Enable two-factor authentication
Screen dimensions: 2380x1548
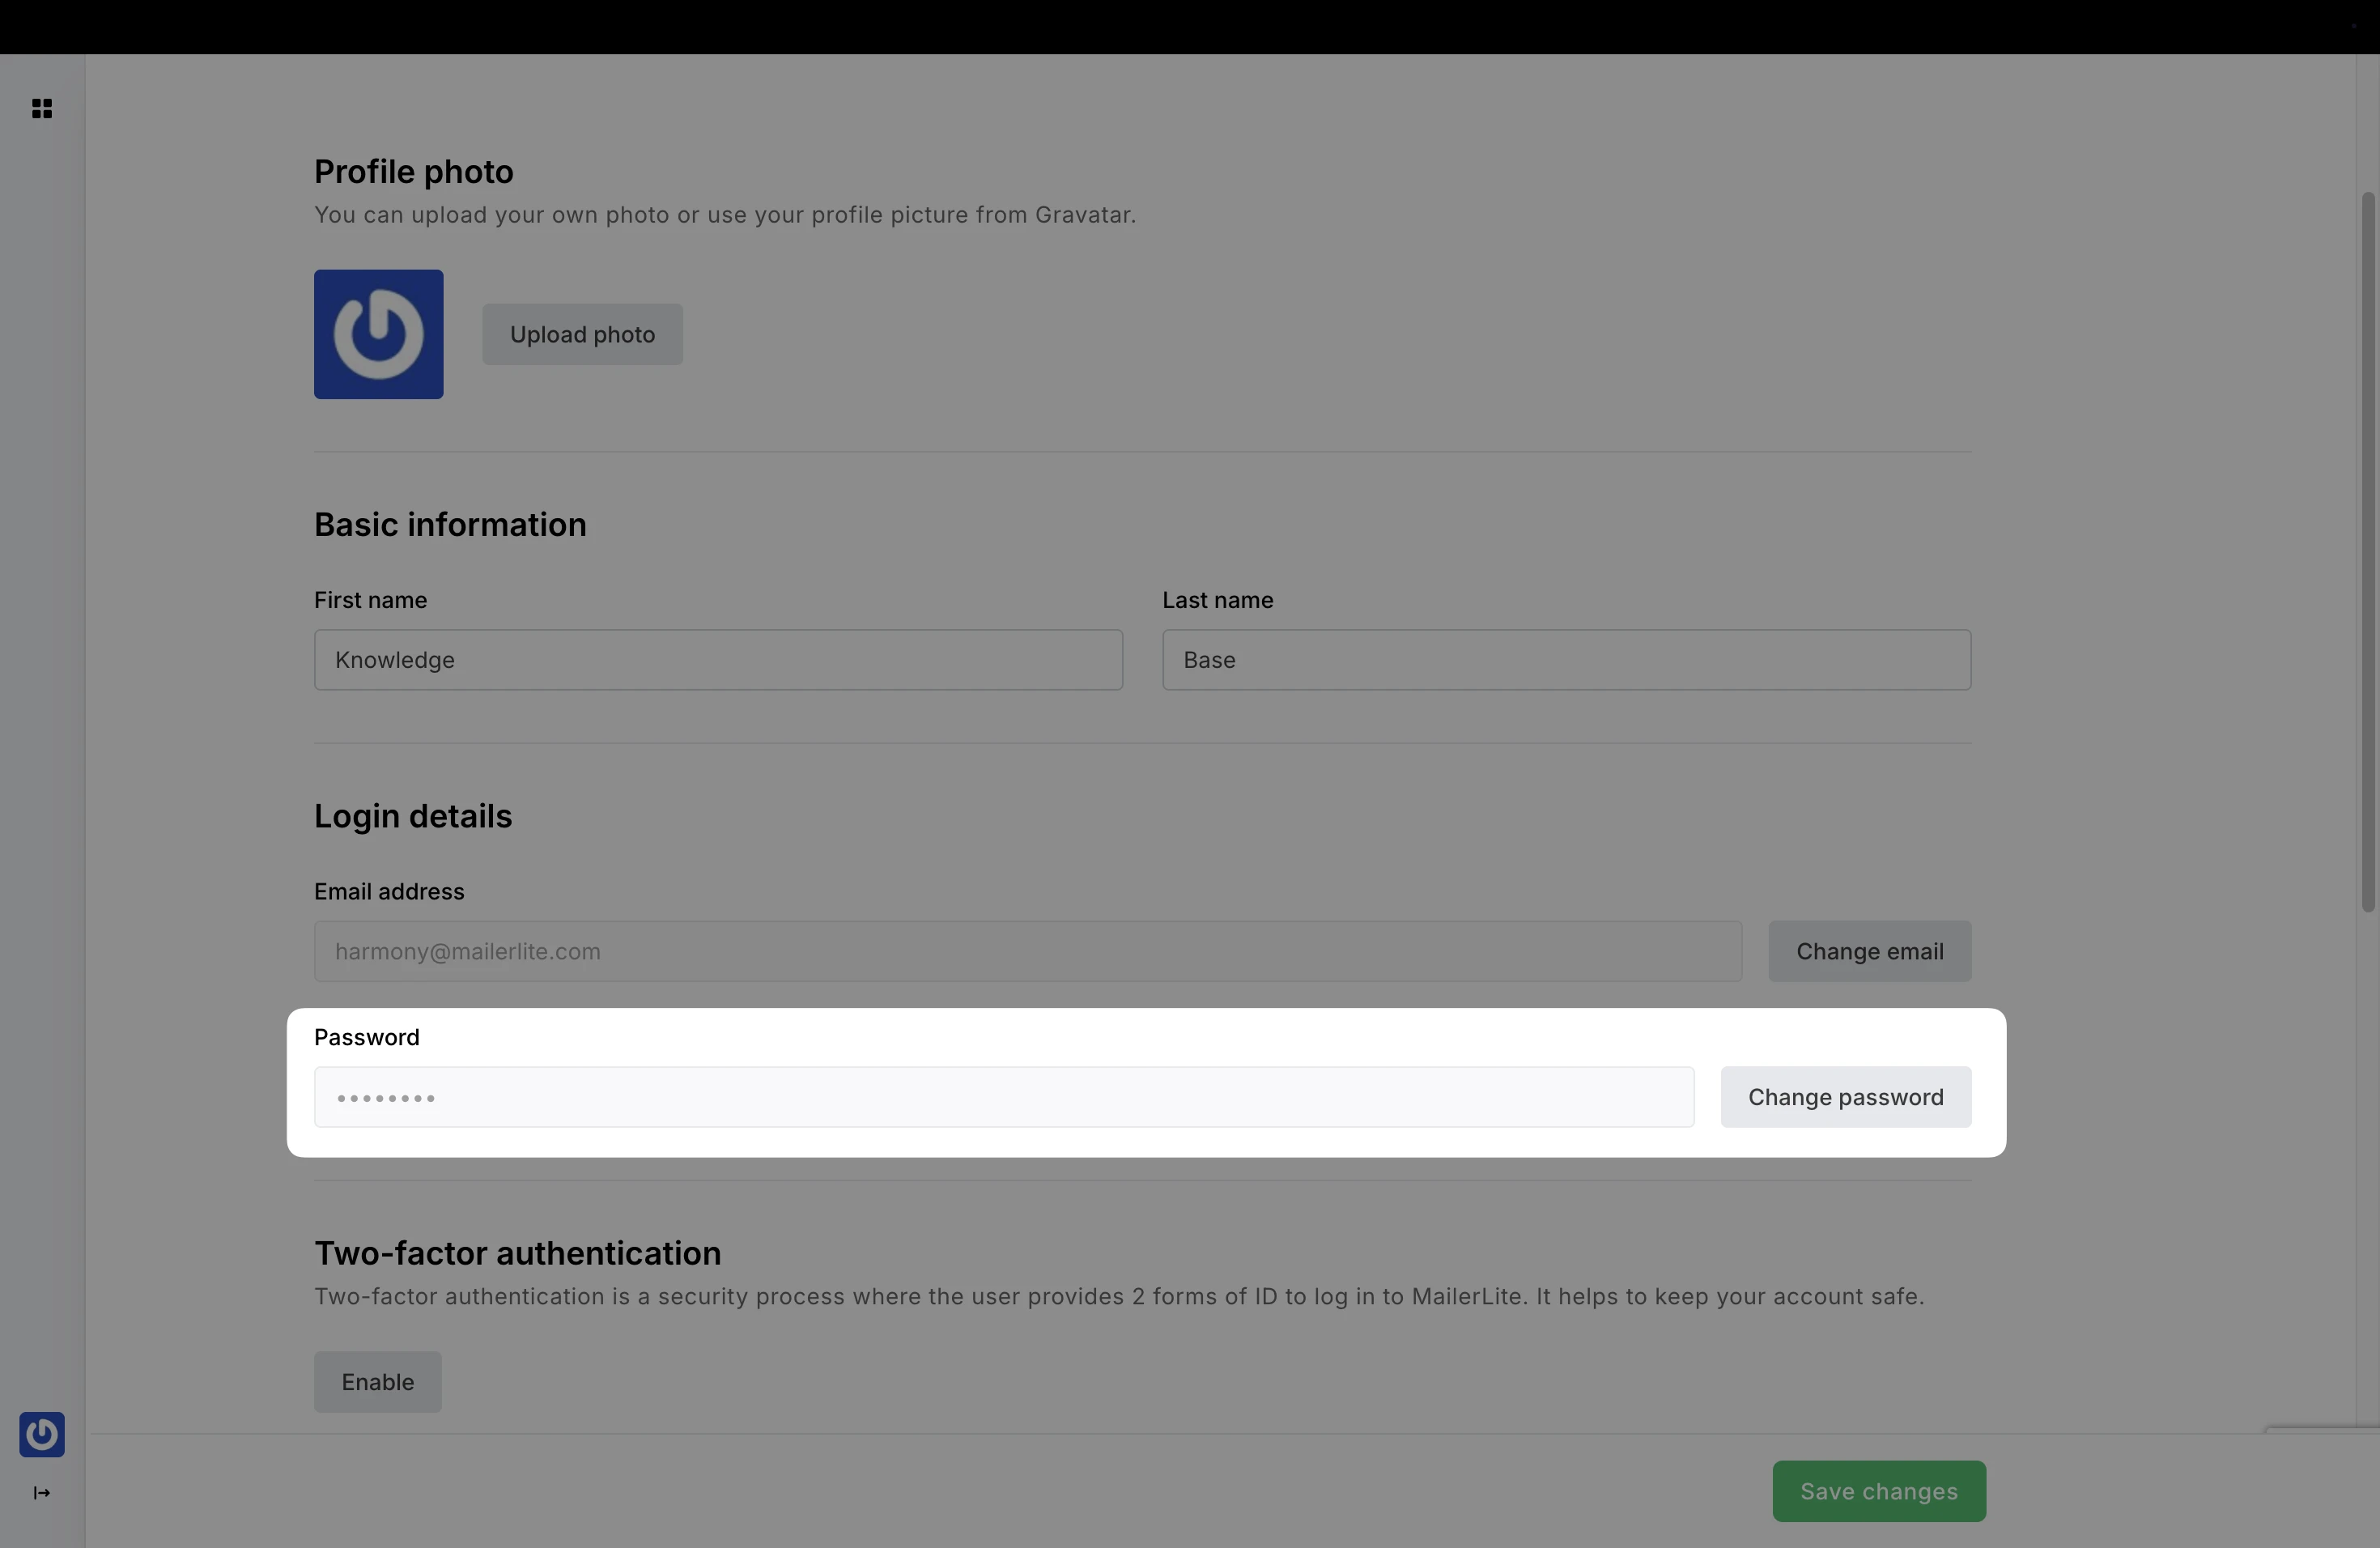377,1382
